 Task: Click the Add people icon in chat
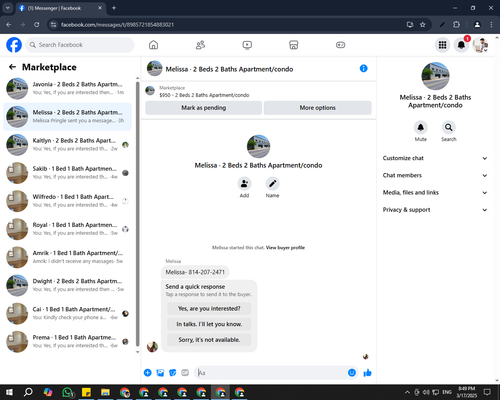244,183
